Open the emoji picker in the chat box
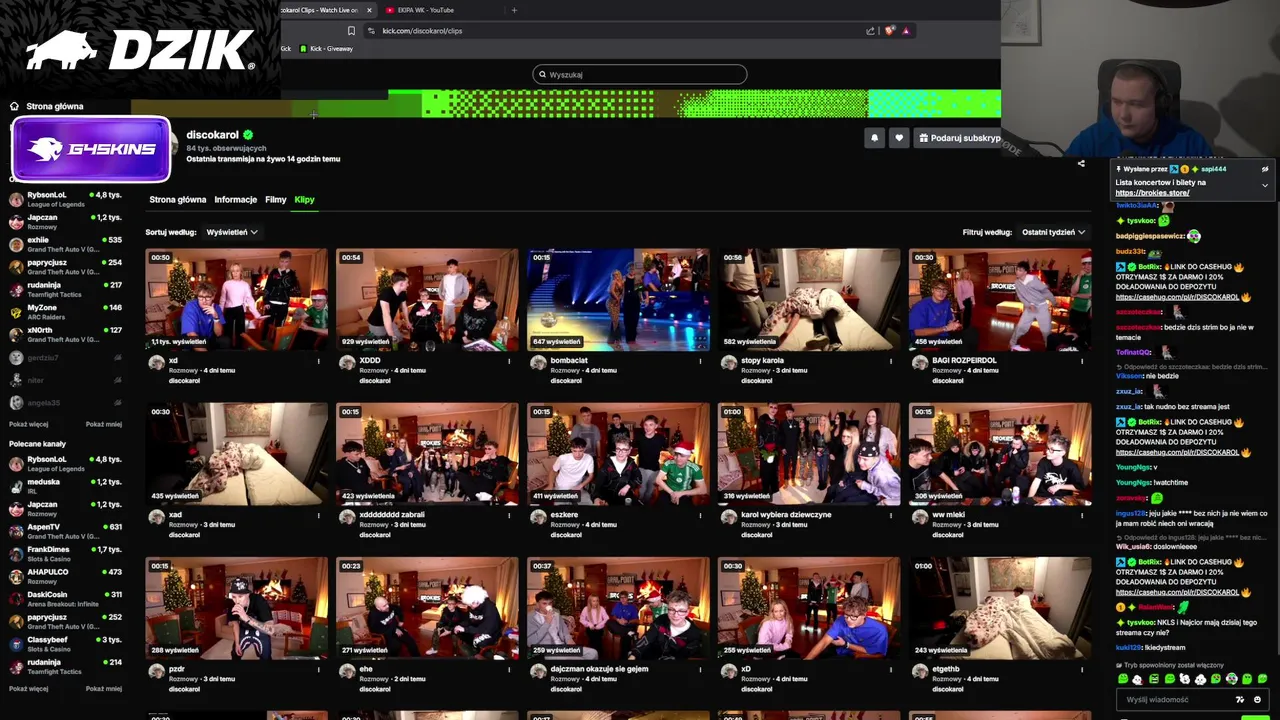Screen dimensions: 1280x720 (1257, 700)
